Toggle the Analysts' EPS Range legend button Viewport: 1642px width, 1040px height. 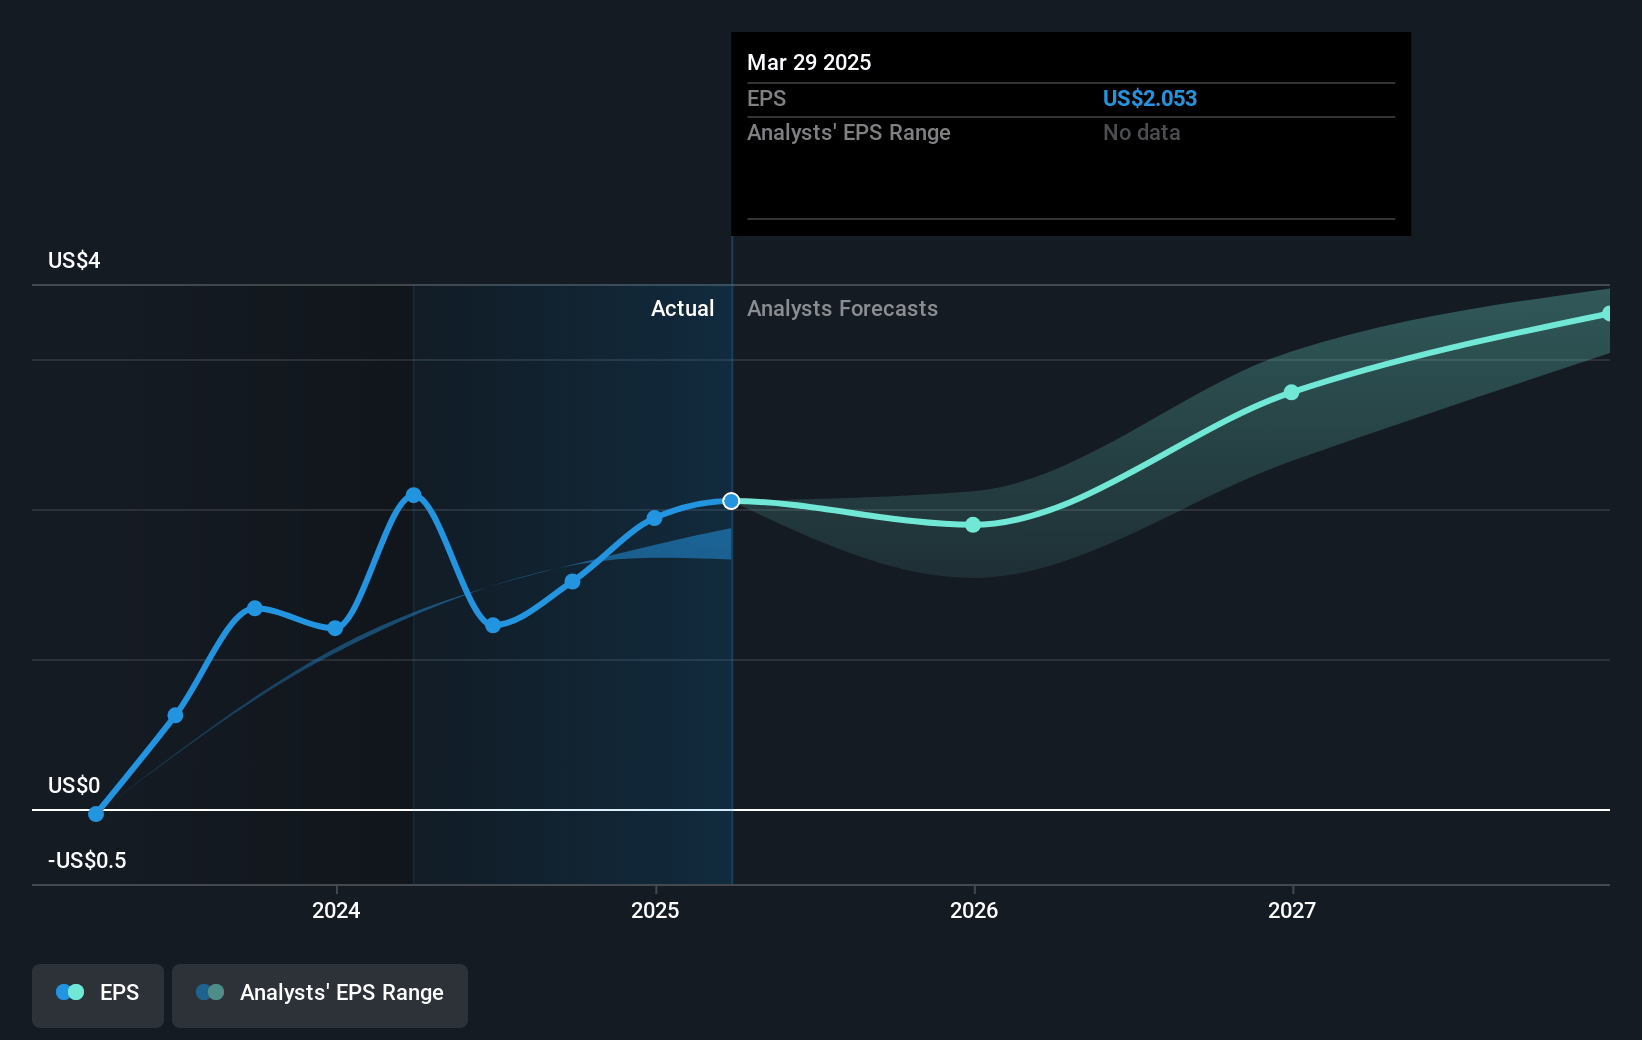(320, 995)
